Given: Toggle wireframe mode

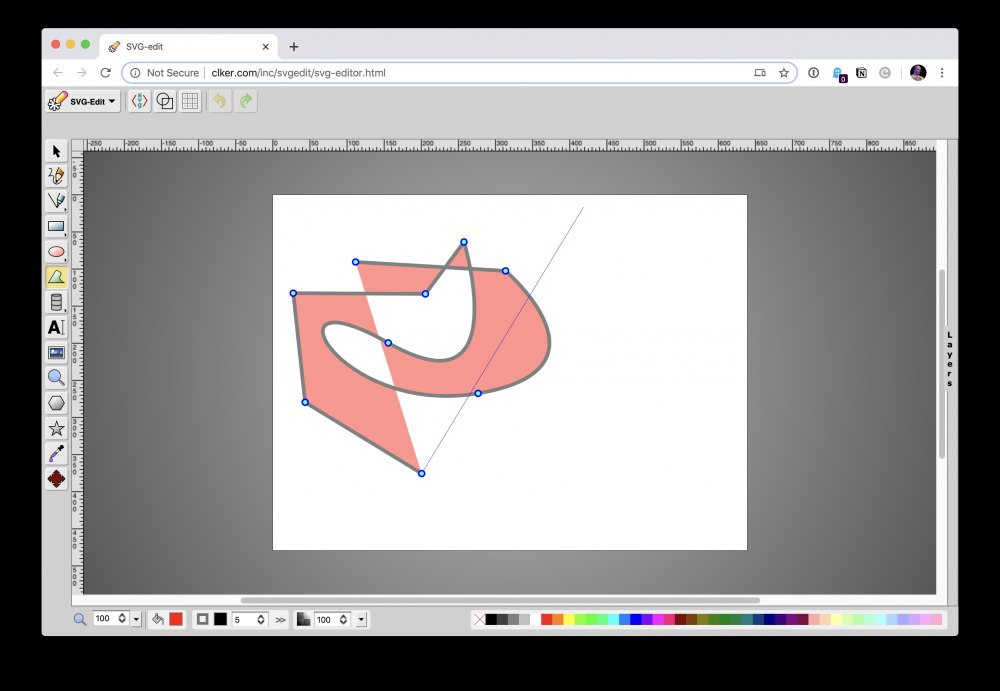Looking at the screenshot, I should pyautogui.click(x=165, y=101).
